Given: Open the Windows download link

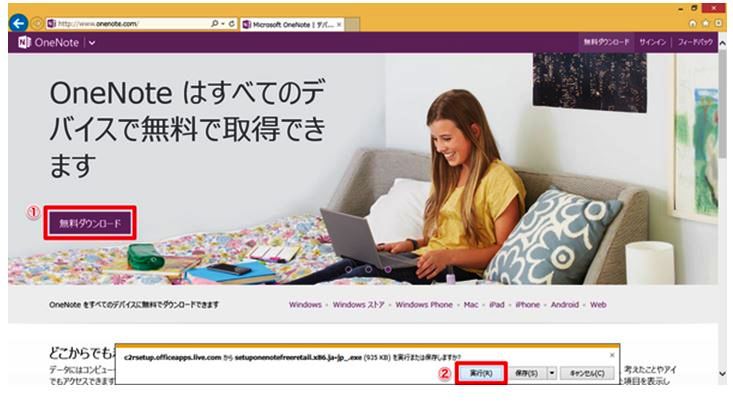Looking at the screenshot, I should pos(305,305).
